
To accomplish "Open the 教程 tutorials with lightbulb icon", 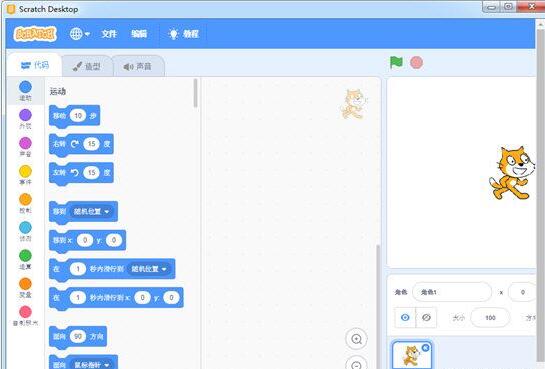I will [x=183, y=34].
